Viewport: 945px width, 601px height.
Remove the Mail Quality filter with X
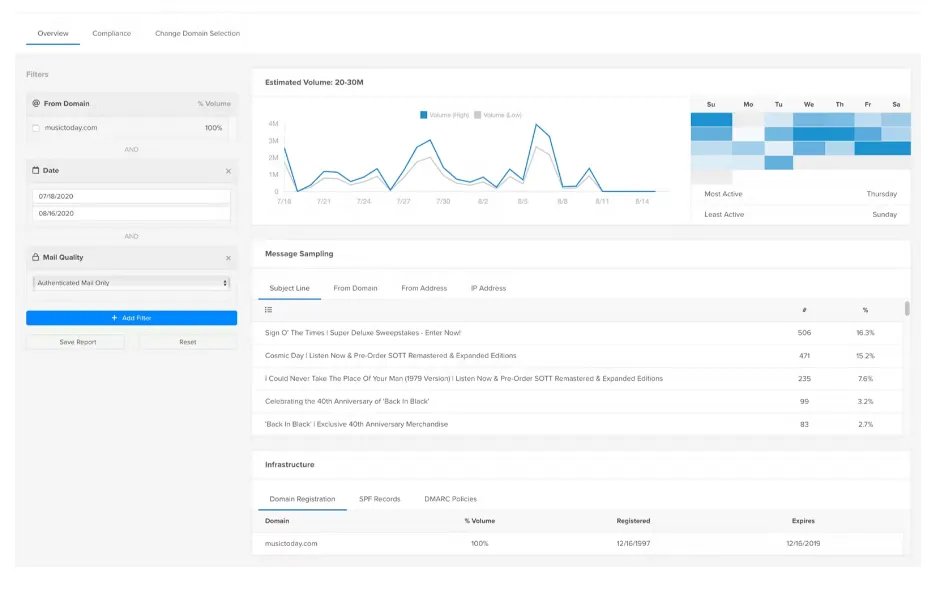click(228, 258)
